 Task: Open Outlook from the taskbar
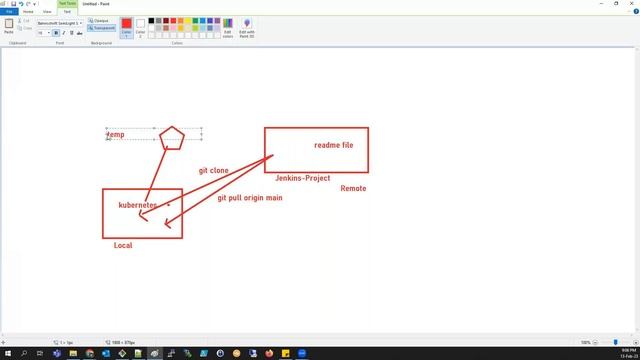click(x=106, y=353)
